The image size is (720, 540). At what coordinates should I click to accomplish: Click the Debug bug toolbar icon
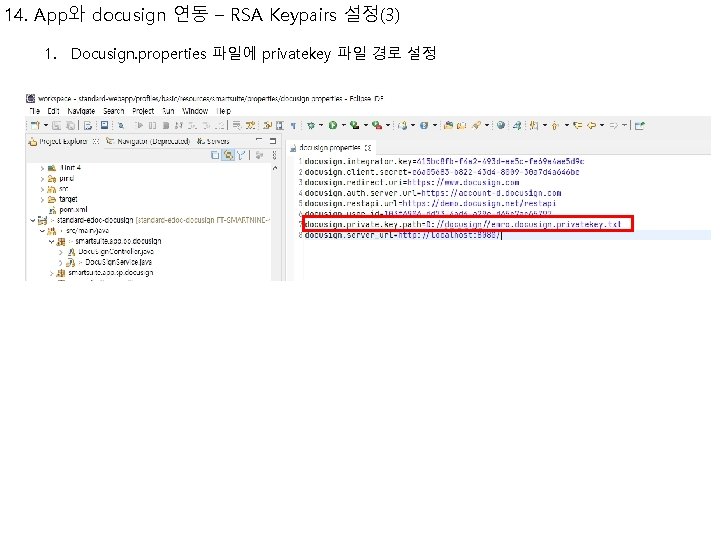311,125
